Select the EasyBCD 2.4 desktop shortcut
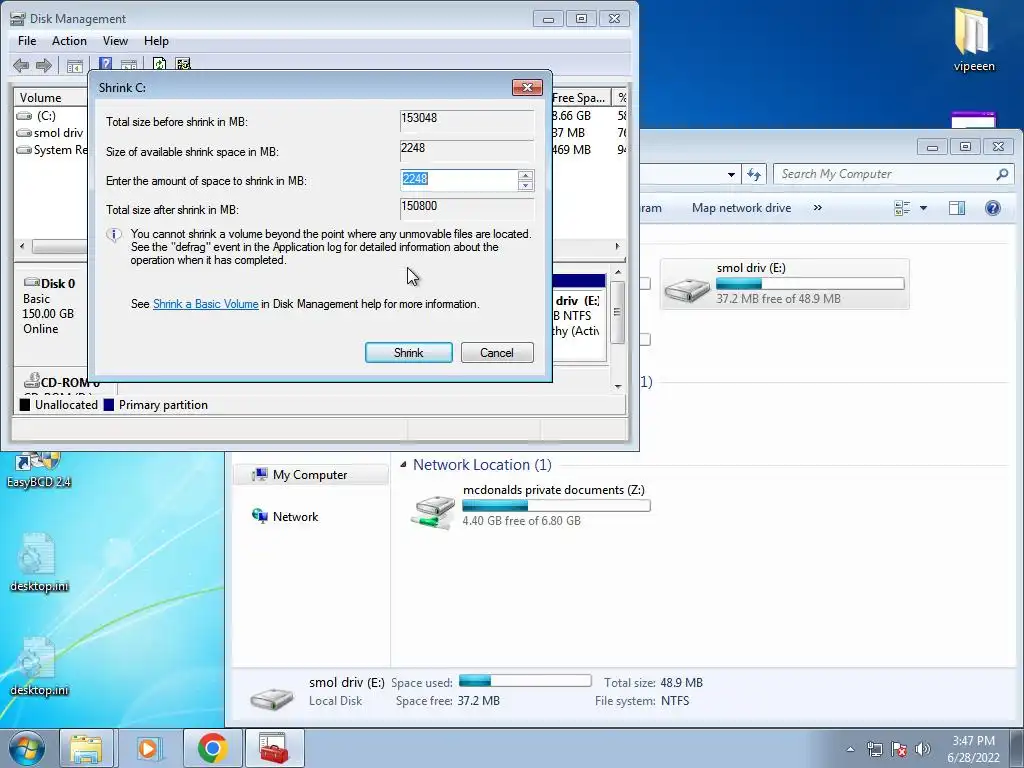The width and height of the screenshot is (1024, 768). pyautogui.click(x=39, y=470)
